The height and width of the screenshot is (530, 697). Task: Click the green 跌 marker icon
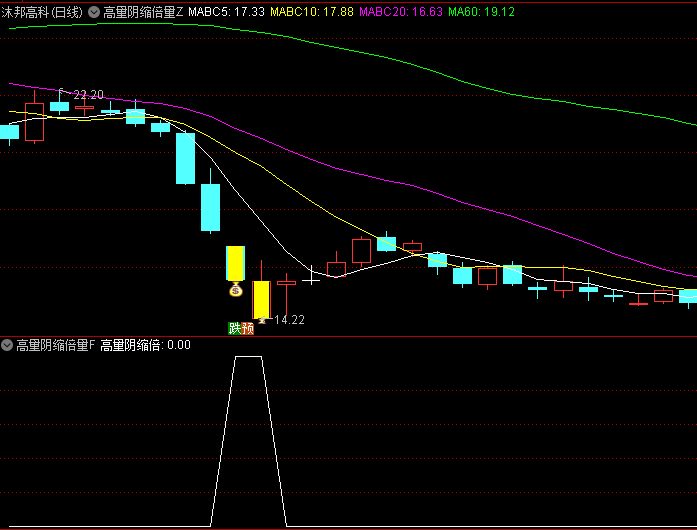(x=235, y=327)
